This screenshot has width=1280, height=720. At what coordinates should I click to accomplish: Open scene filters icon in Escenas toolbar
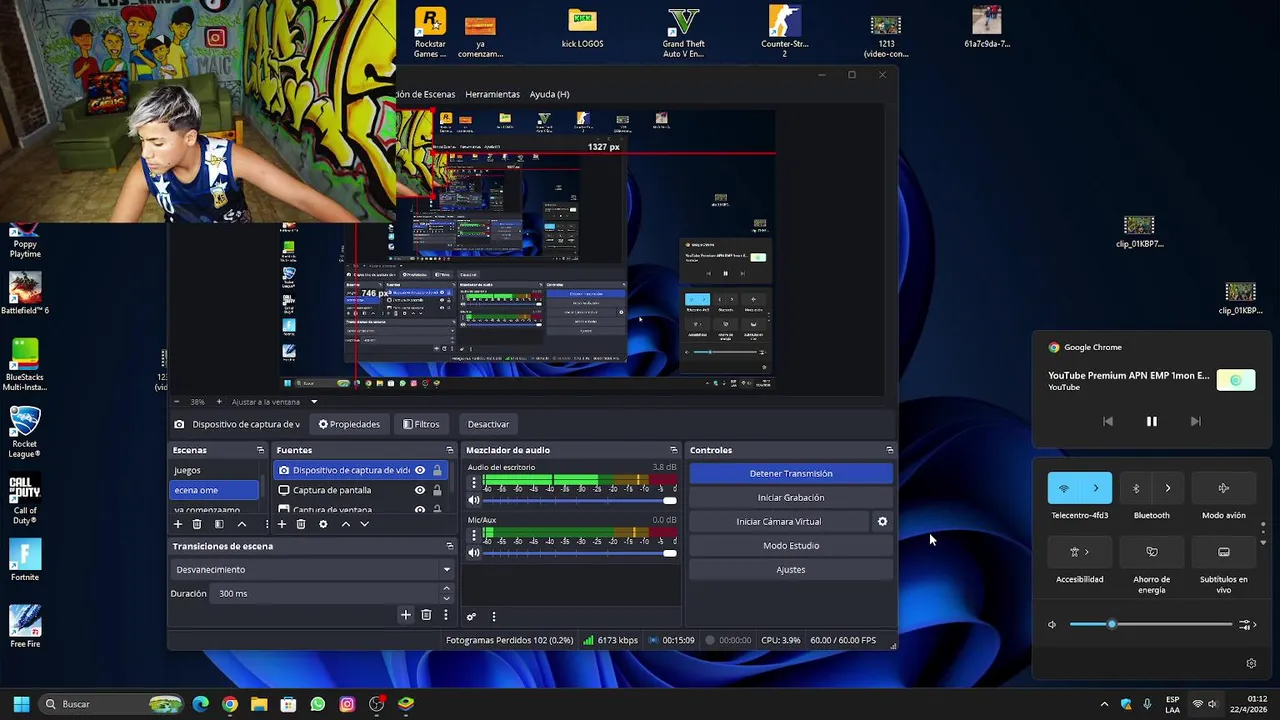click(x=219, y=524)
